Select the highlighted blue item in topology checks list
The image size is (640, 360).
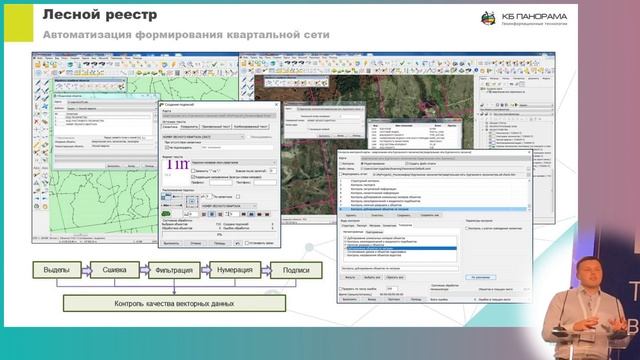401,248
